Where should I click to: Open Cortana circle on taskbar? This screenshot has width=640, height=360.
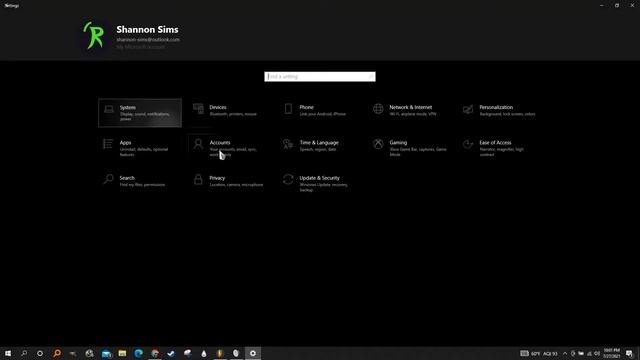[x=40, y=353]
